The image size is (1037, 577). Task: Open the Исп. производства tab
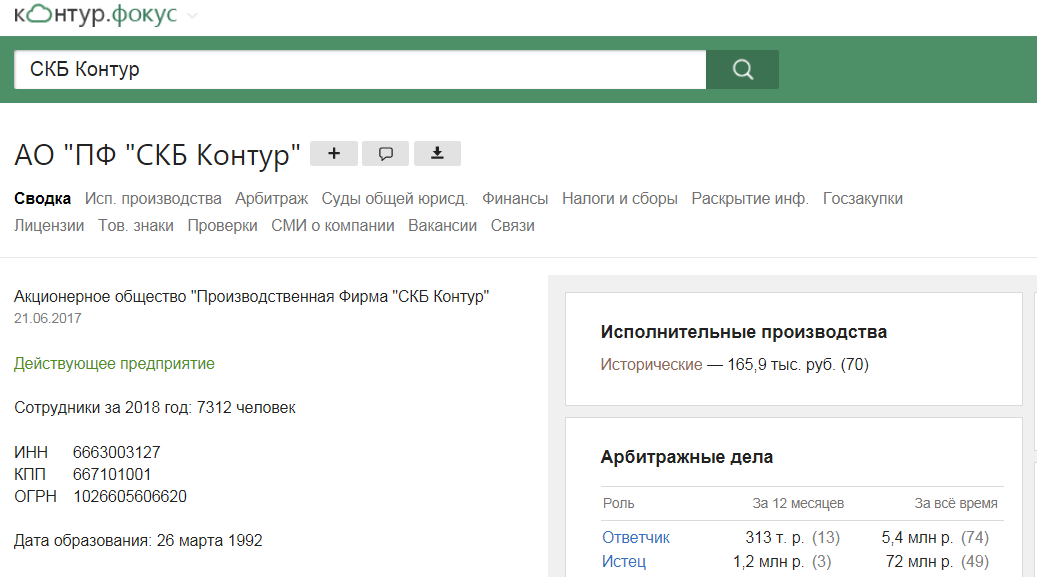click(153, 199)
